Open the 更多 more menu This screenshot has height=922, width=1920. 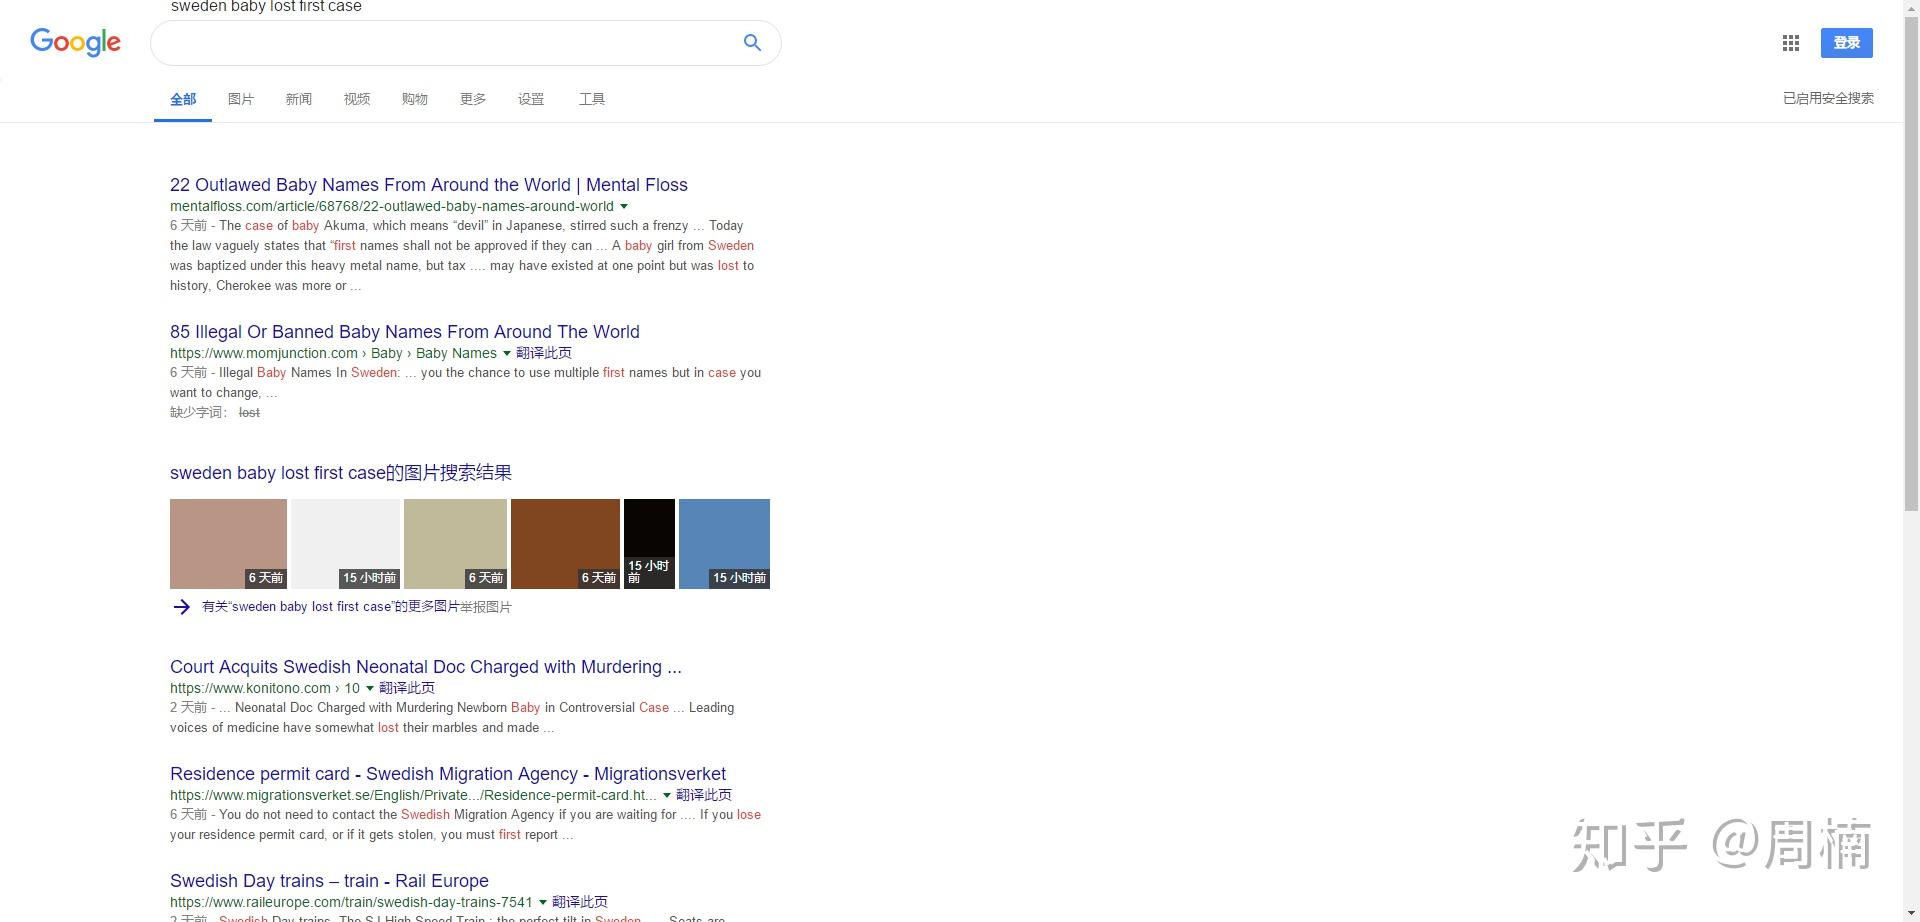472,99
